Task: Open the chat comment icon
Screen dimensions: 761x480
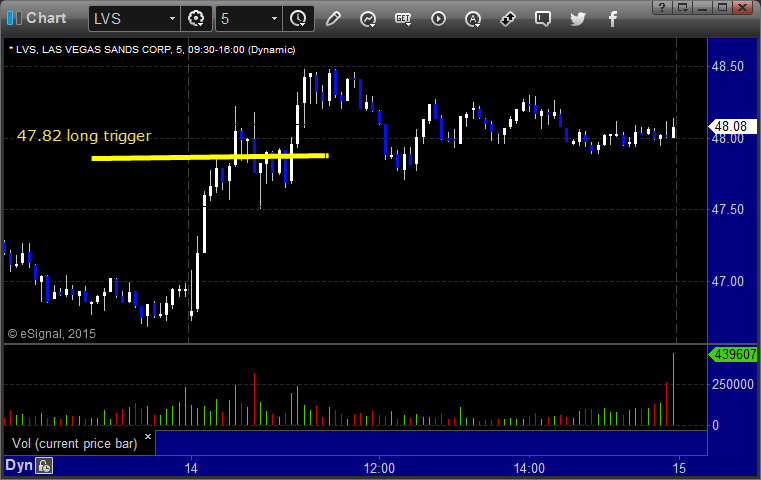Action: 543,19
